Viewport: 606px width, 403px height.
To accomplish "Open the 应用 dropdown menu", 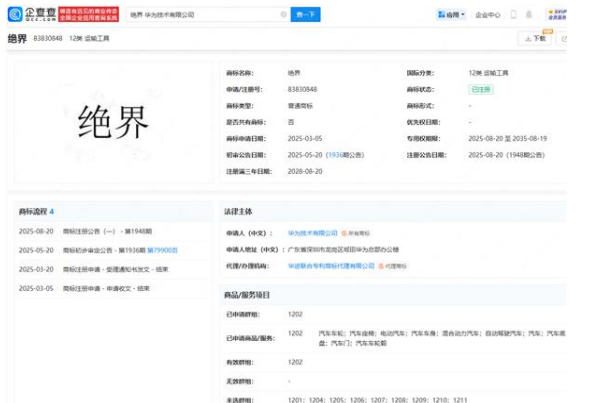I will click(x=453, y=15).
